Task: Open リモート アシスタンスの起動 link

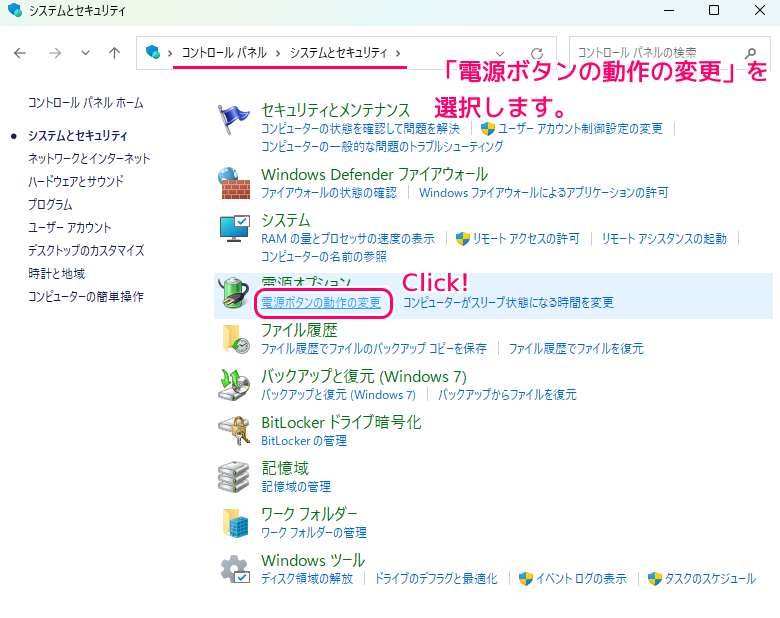Action: (664, 239)
